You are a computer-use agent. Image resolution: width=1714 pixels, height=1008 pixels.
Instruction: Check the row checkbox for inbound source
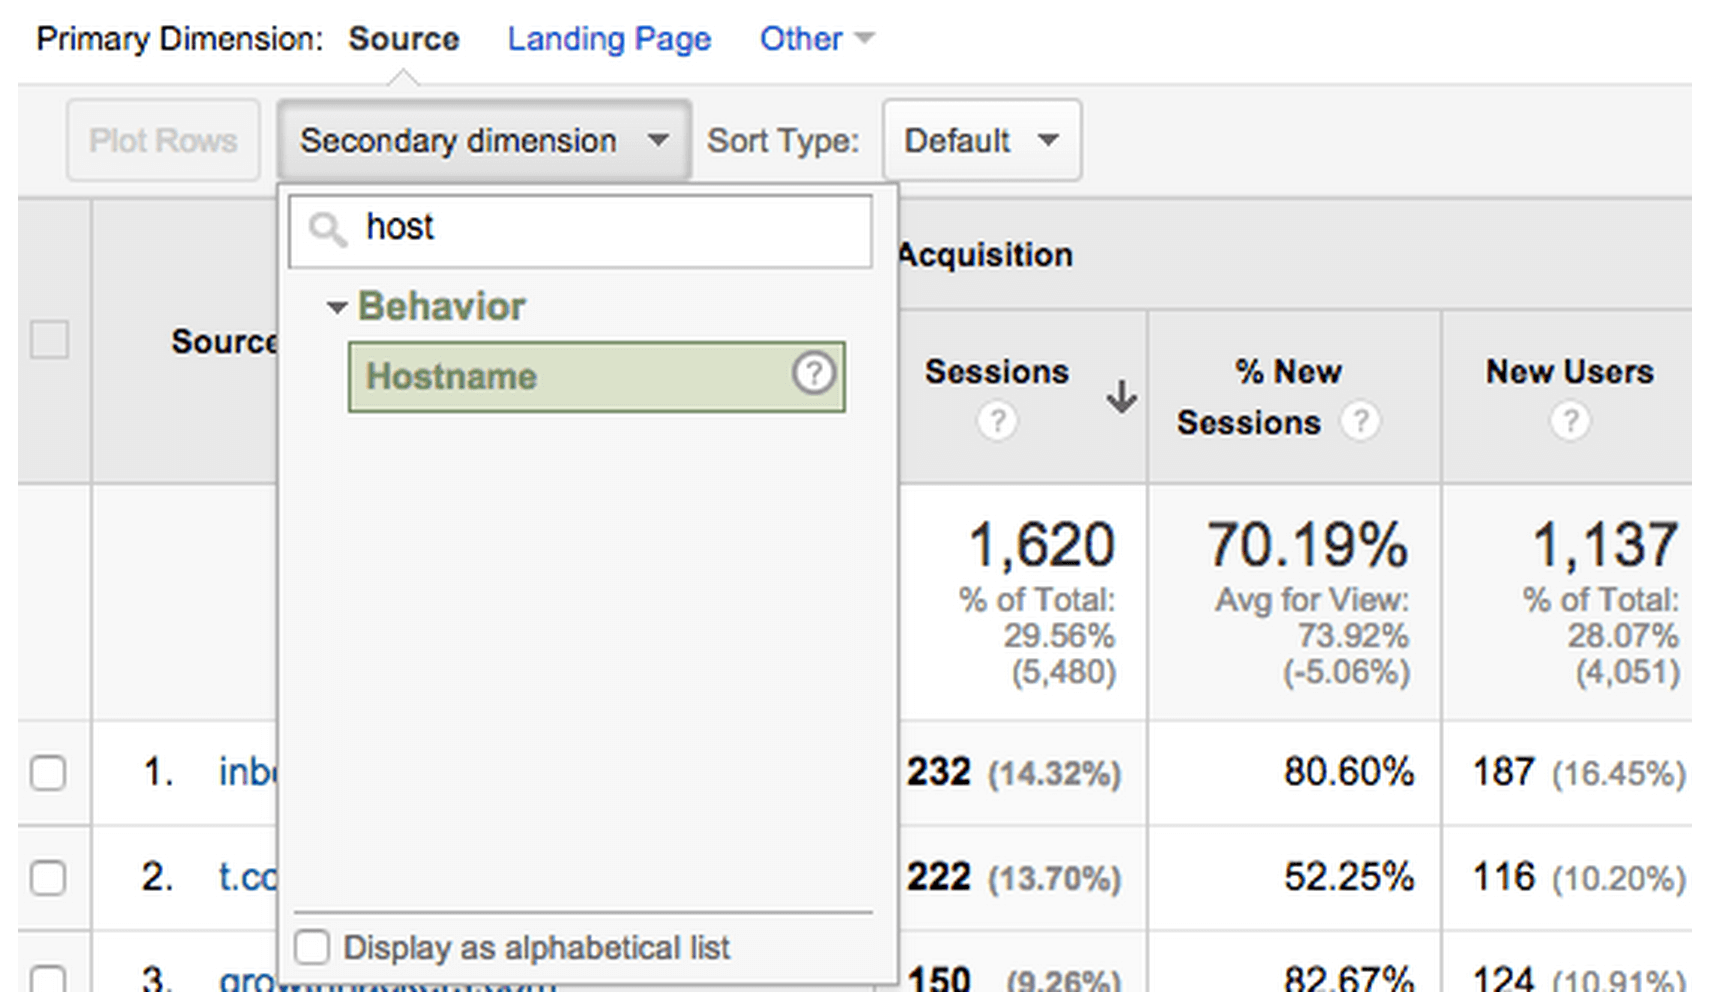tap(49, 772)
